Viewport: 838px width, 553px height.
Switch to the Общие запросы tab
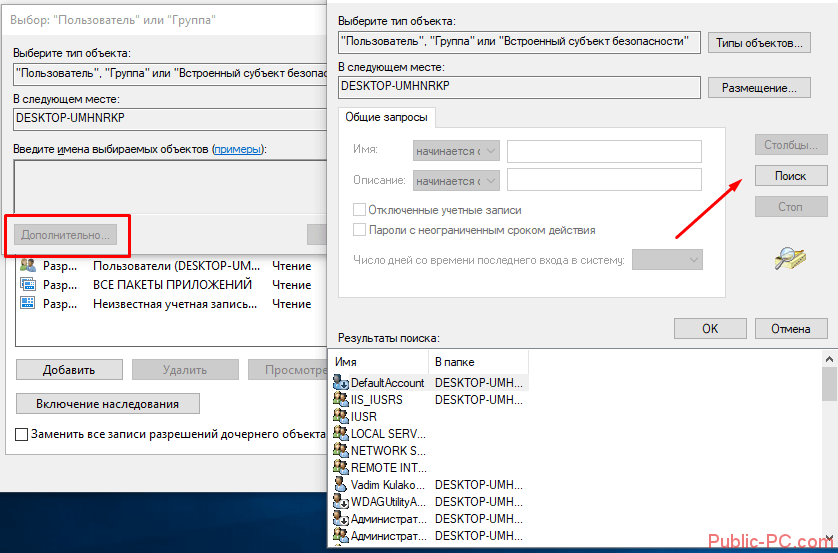[x=385, y=117]
